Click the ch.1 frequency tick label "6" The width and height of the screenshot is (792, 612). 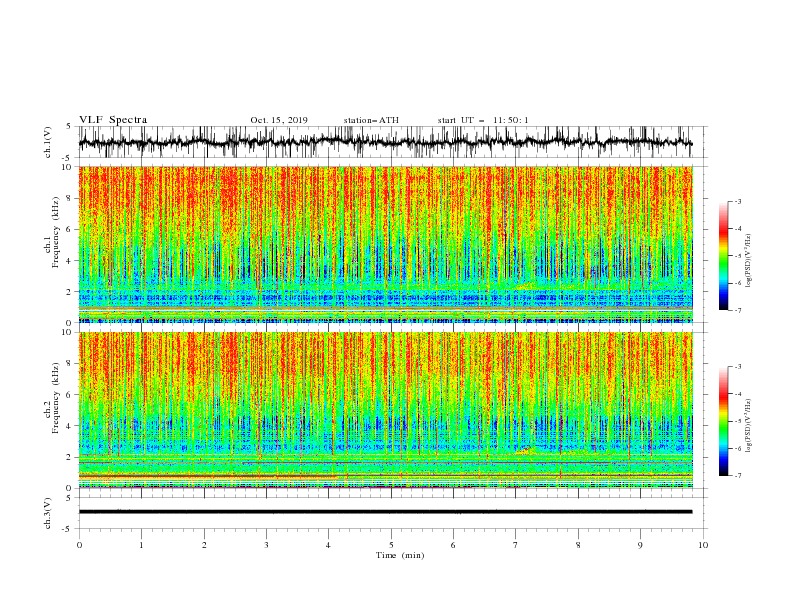tap(70, 230)
